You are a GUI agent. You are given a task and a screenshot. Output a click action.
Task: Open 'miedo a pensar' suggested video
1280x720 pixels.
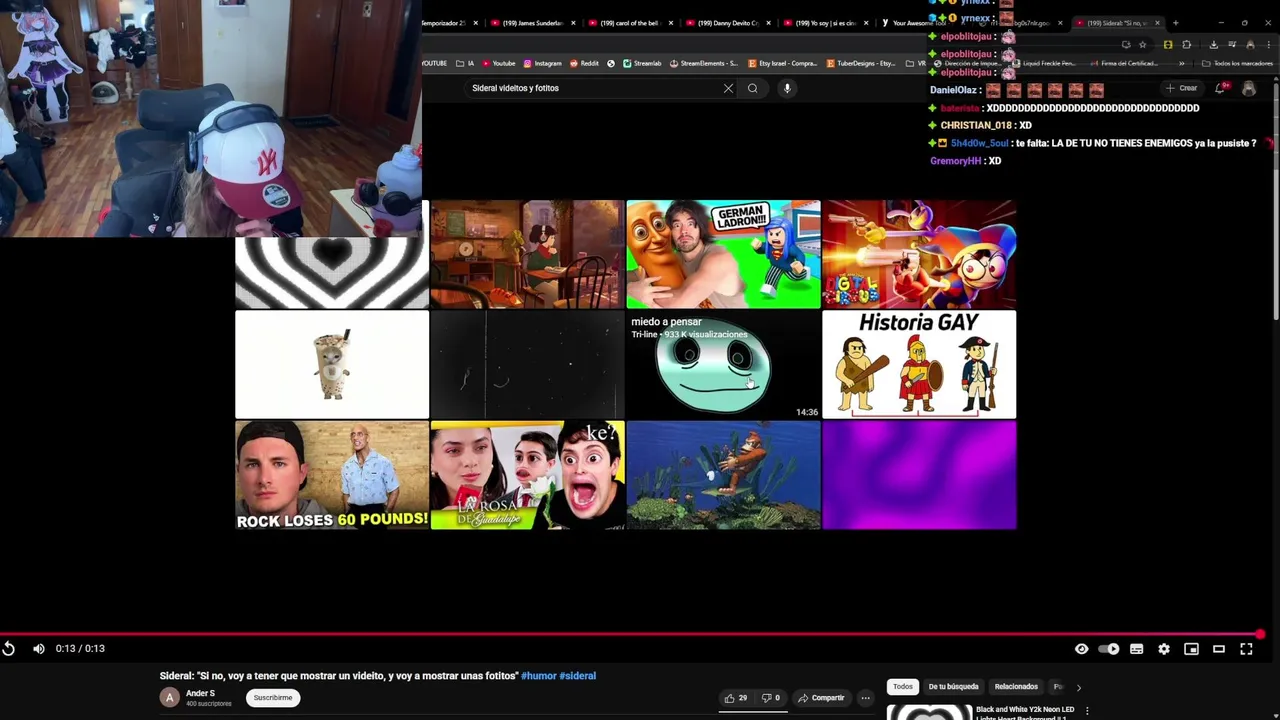(x=723, y=365)
